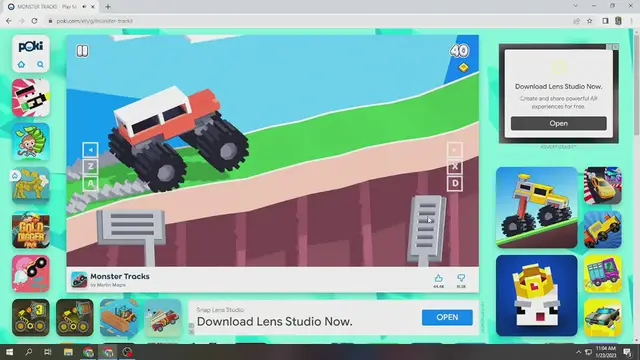Open the gray car on yellow game thumbnail
This screenshot has height=360, width=640.
point(602,318)
